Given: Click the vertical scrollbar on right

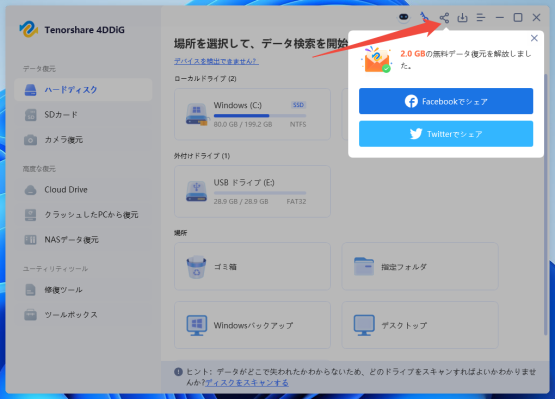Looking at the screenshot, I should (x=545, y=204).
